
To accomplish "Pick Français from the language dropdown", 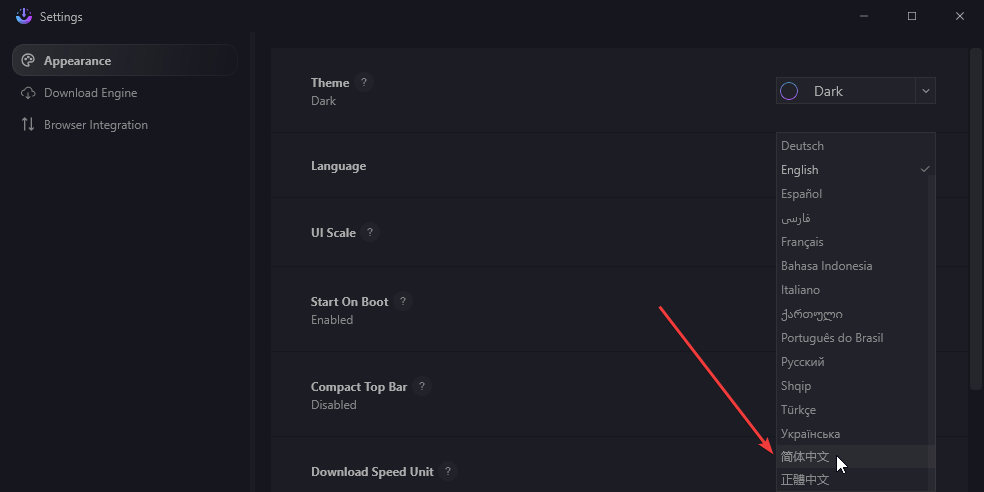I will tap(802, 242).
